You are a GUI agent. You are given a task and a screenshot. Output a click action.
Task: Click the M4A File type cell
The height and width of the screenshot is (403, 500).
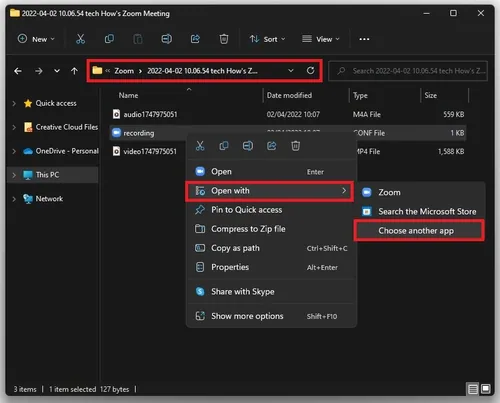pyautogui.click(x=367, y=115)
